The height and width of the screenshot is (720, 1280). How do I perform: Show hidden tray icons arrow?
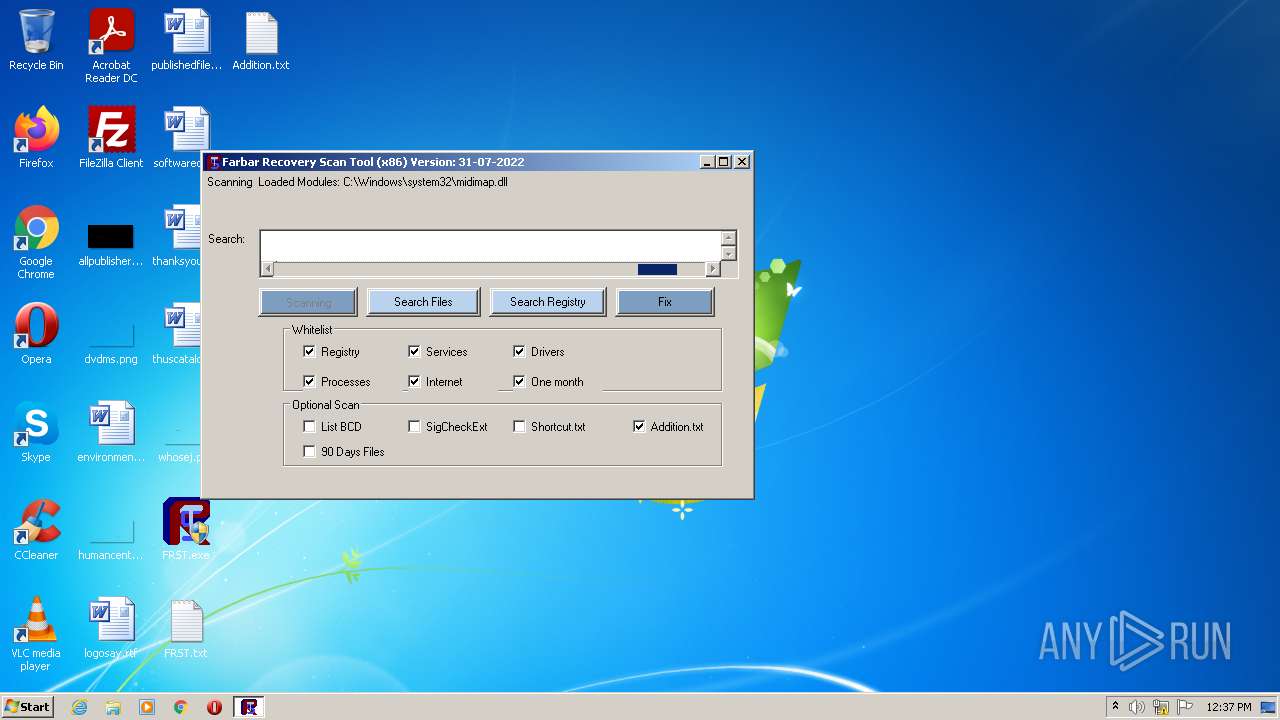click(x=1115, y=707)
